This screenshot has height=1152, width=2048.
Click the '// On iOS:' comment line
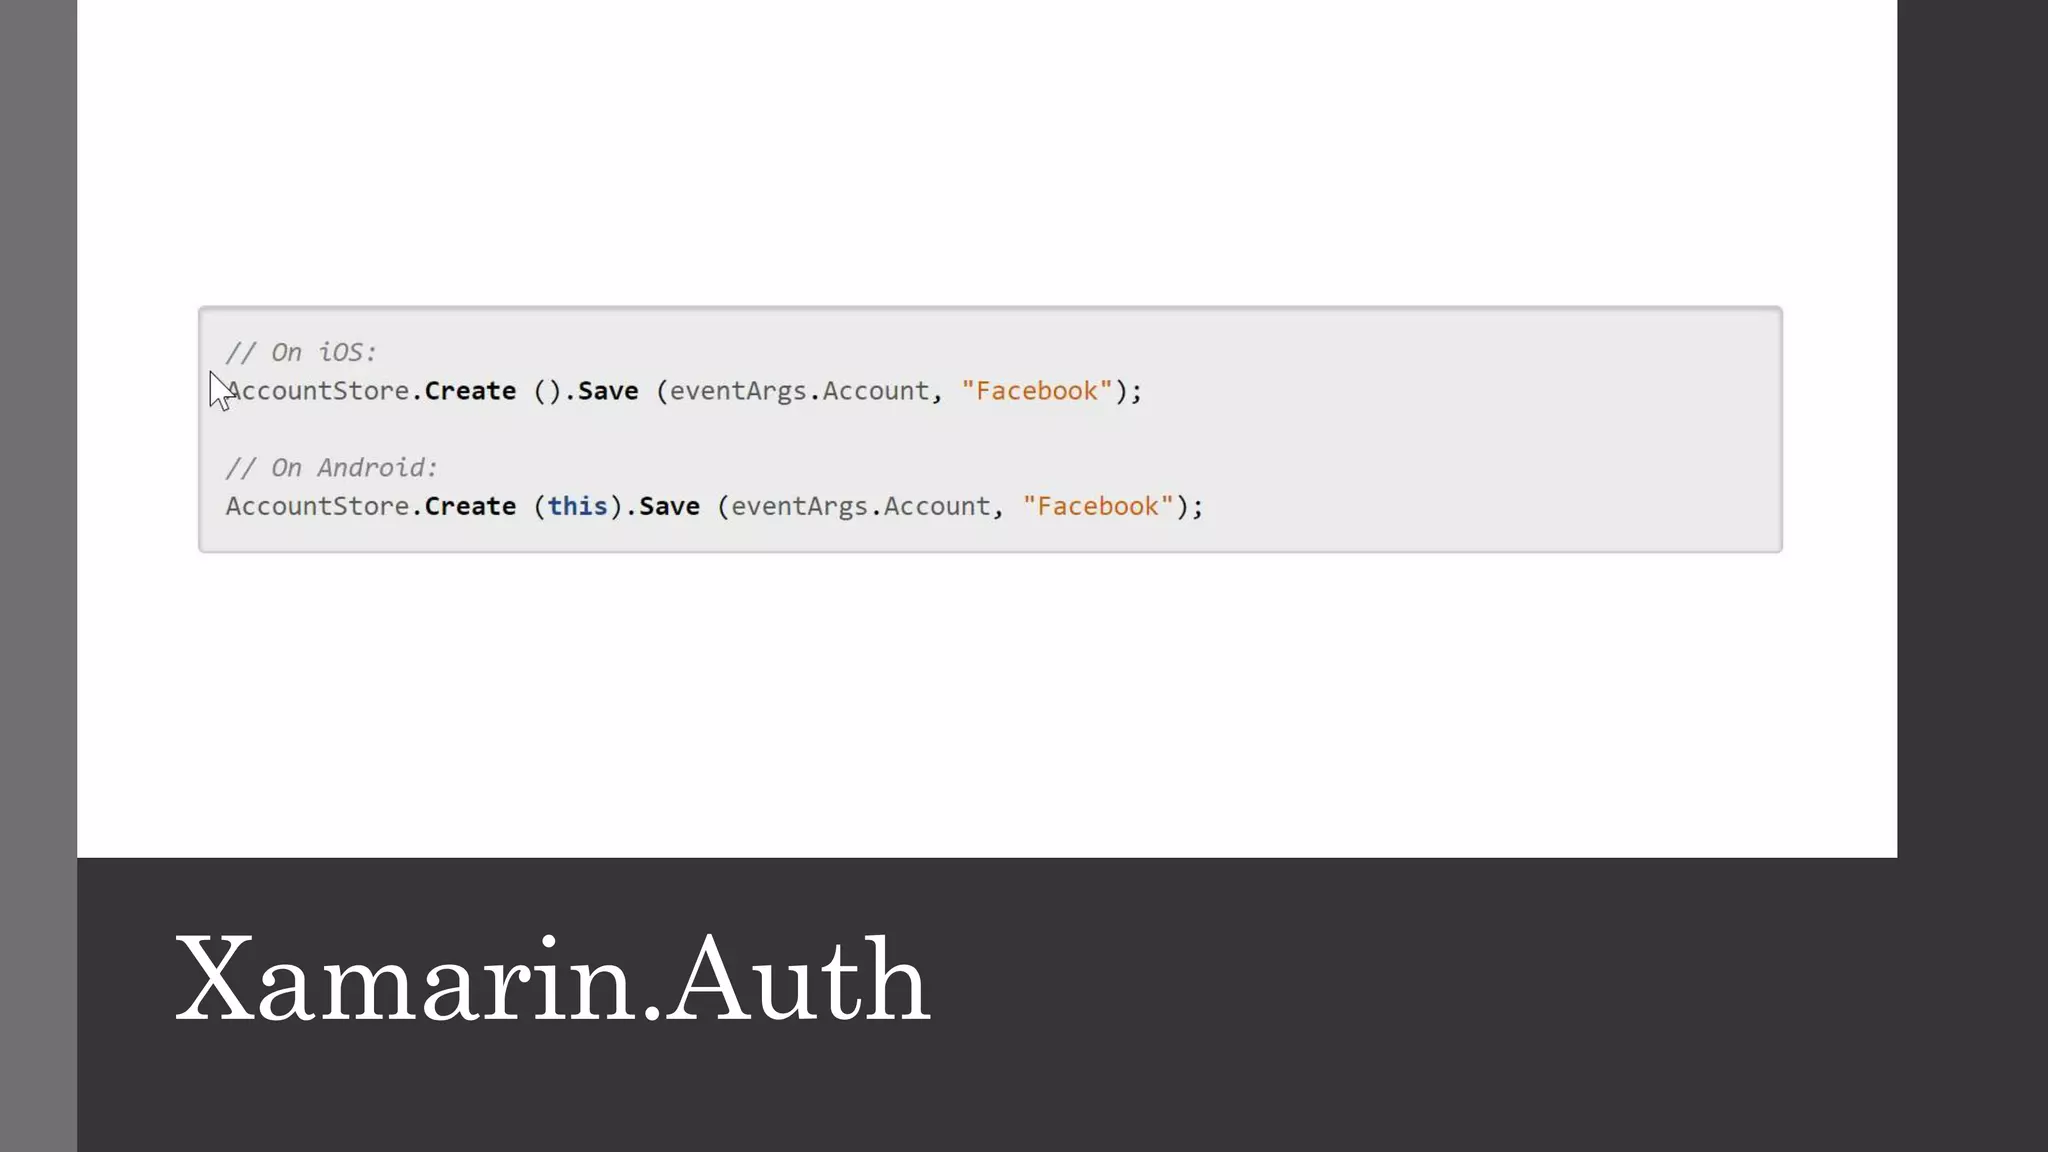[x=301, y=352]
